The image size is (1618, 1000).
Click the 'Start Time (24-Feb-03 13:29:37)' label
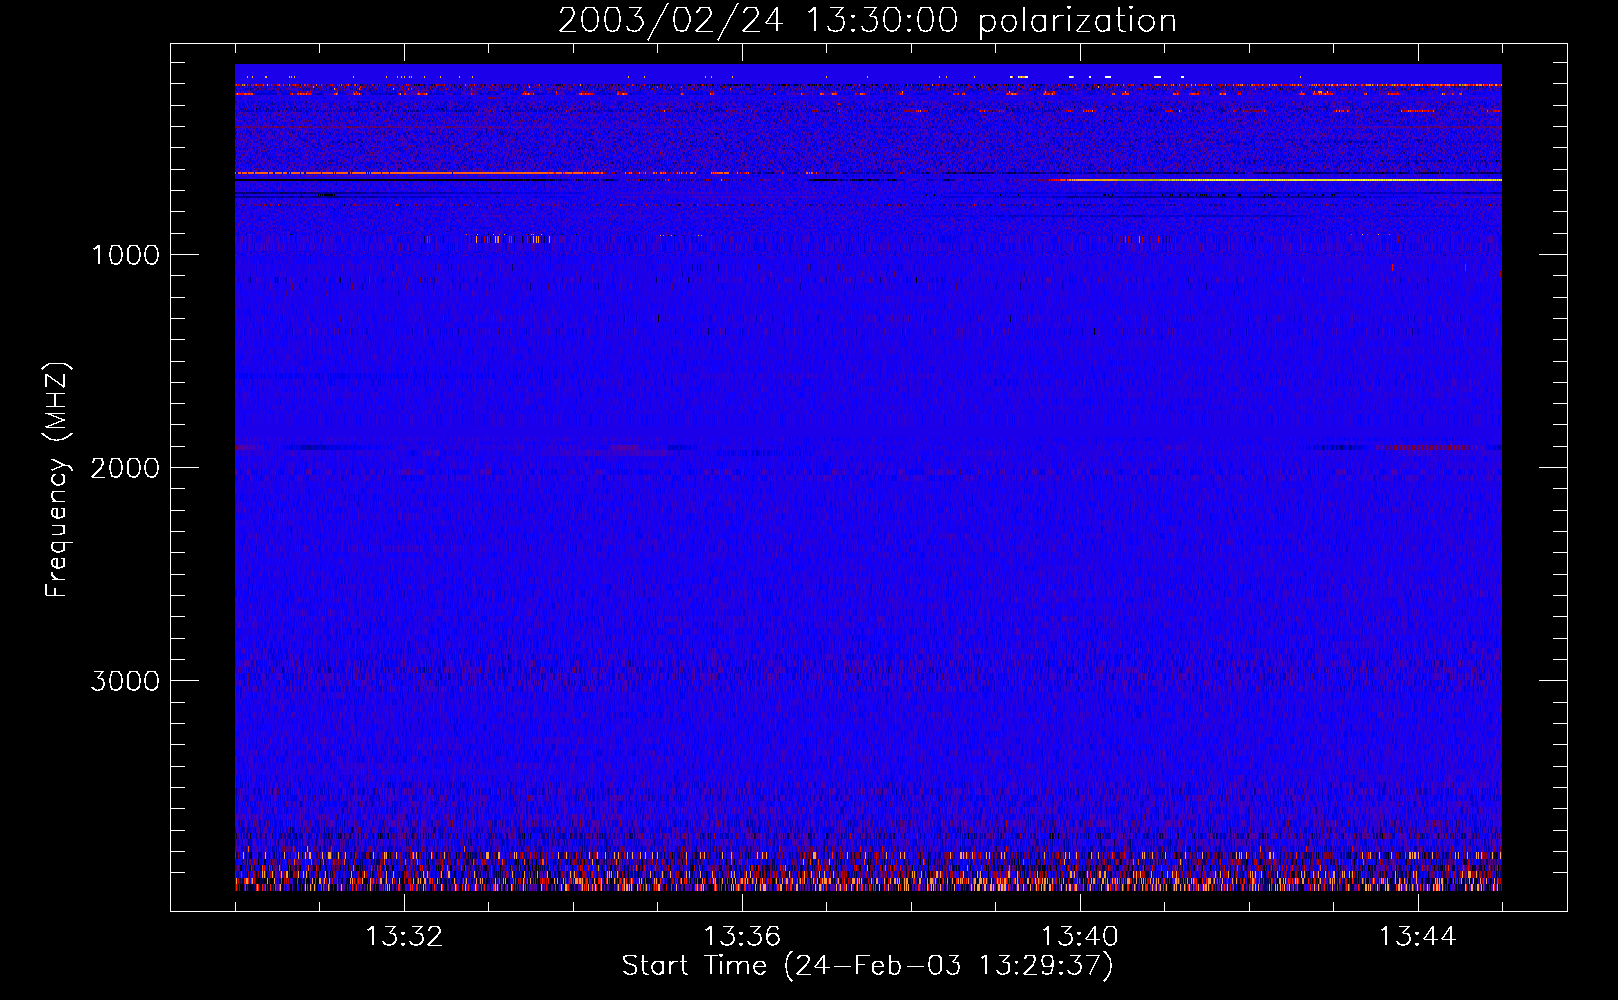(x=867, y=965)
